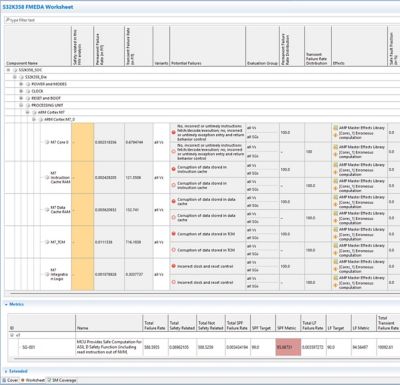Click the red highlighted SPF Metric cell

pyautogui.click(x=288, y=347)
